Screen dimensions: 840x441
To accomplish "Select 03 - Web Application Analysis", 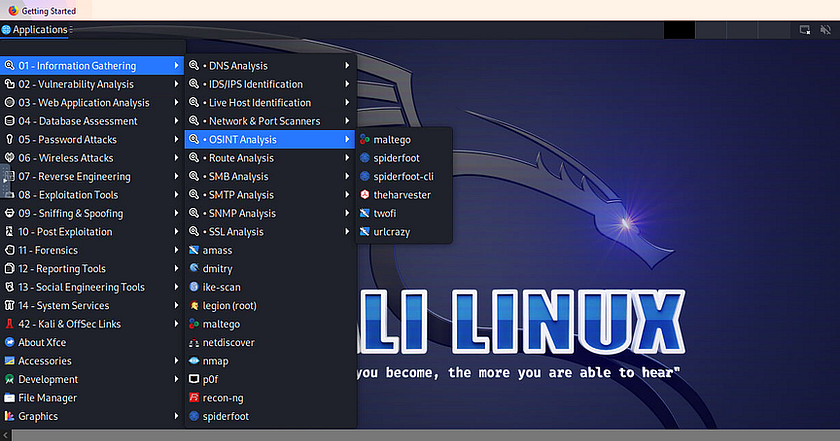I will pos(92,102).
